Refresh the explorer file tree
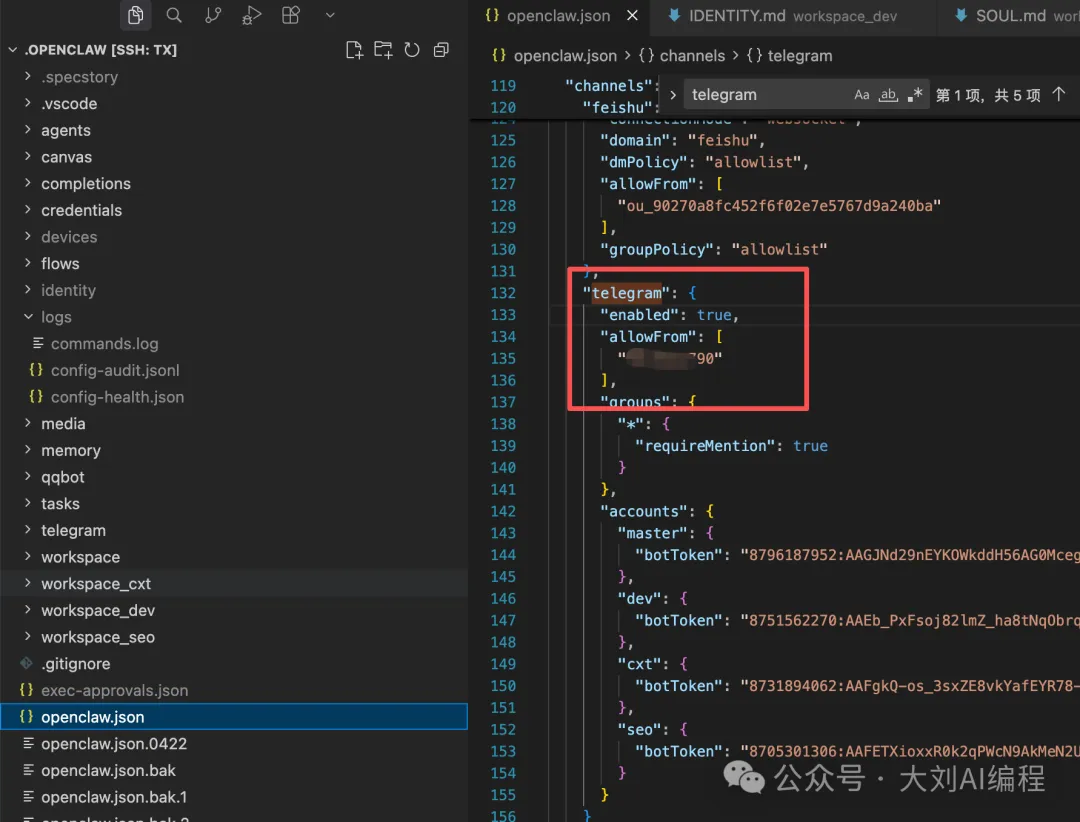This screenshot has height=822, width=1080. click(411, 50)
